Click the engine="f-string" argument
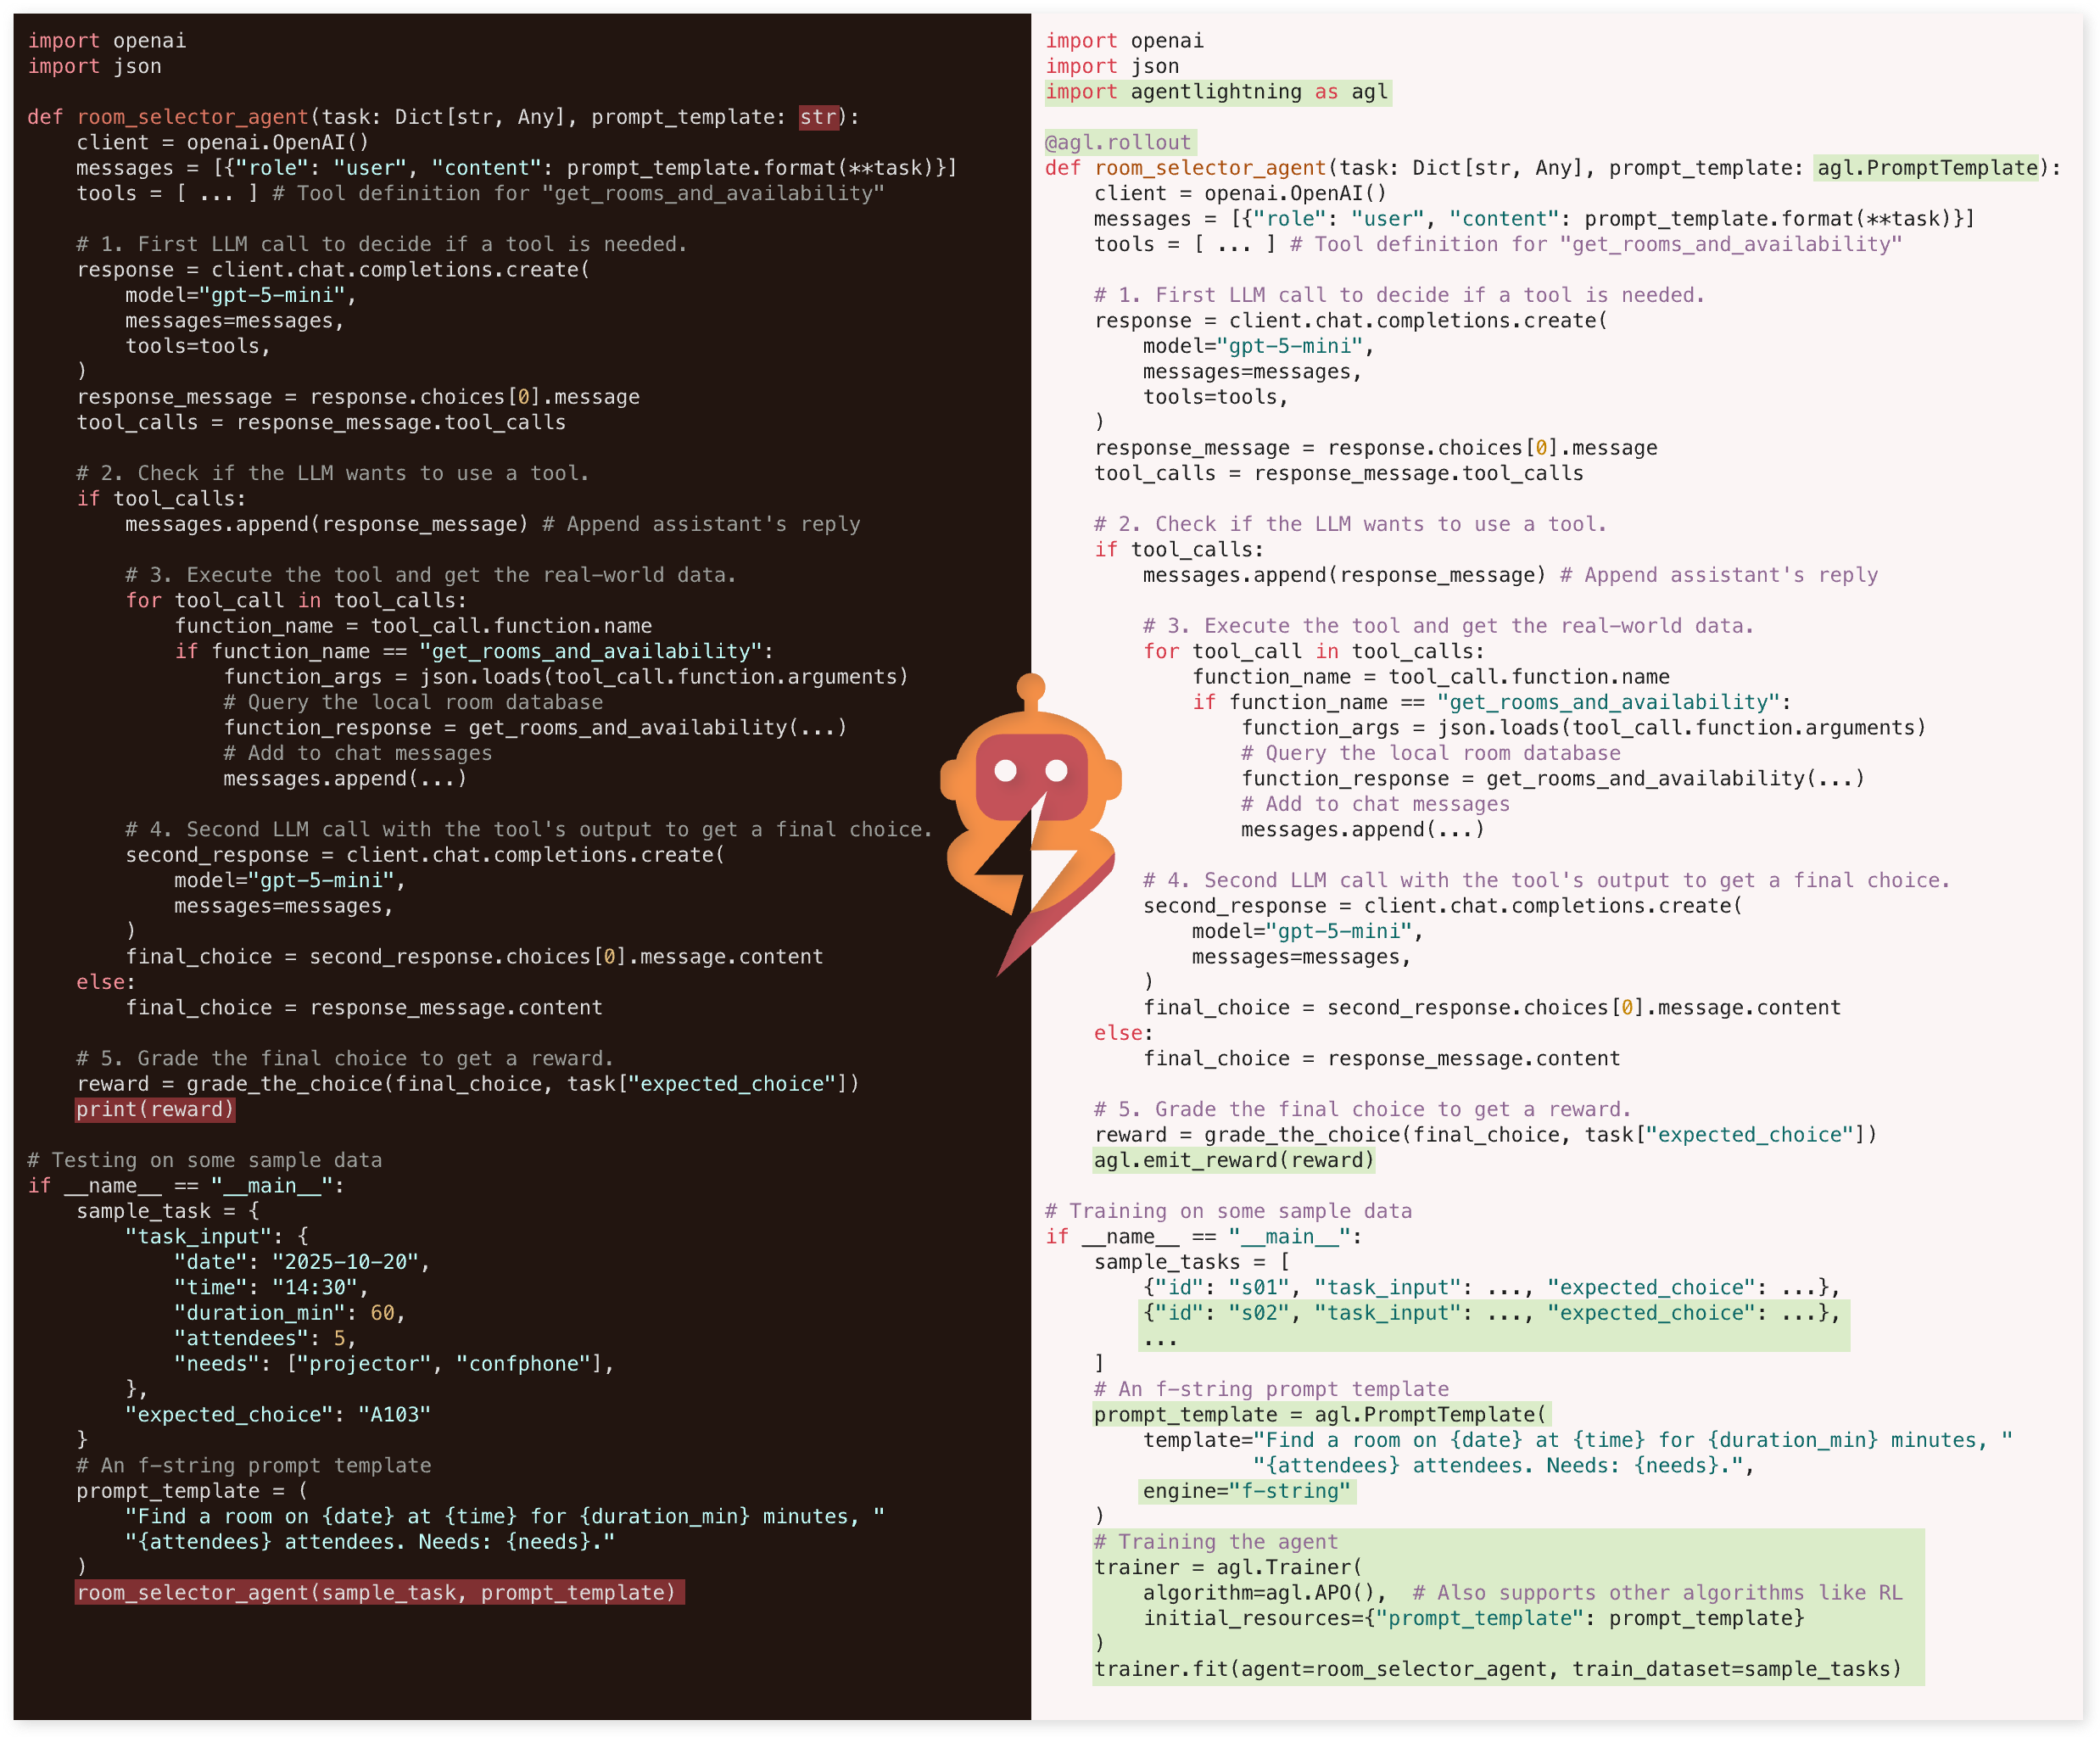The height and width of the screenshot is (1737, 2100). [x=1247, y=1491]
